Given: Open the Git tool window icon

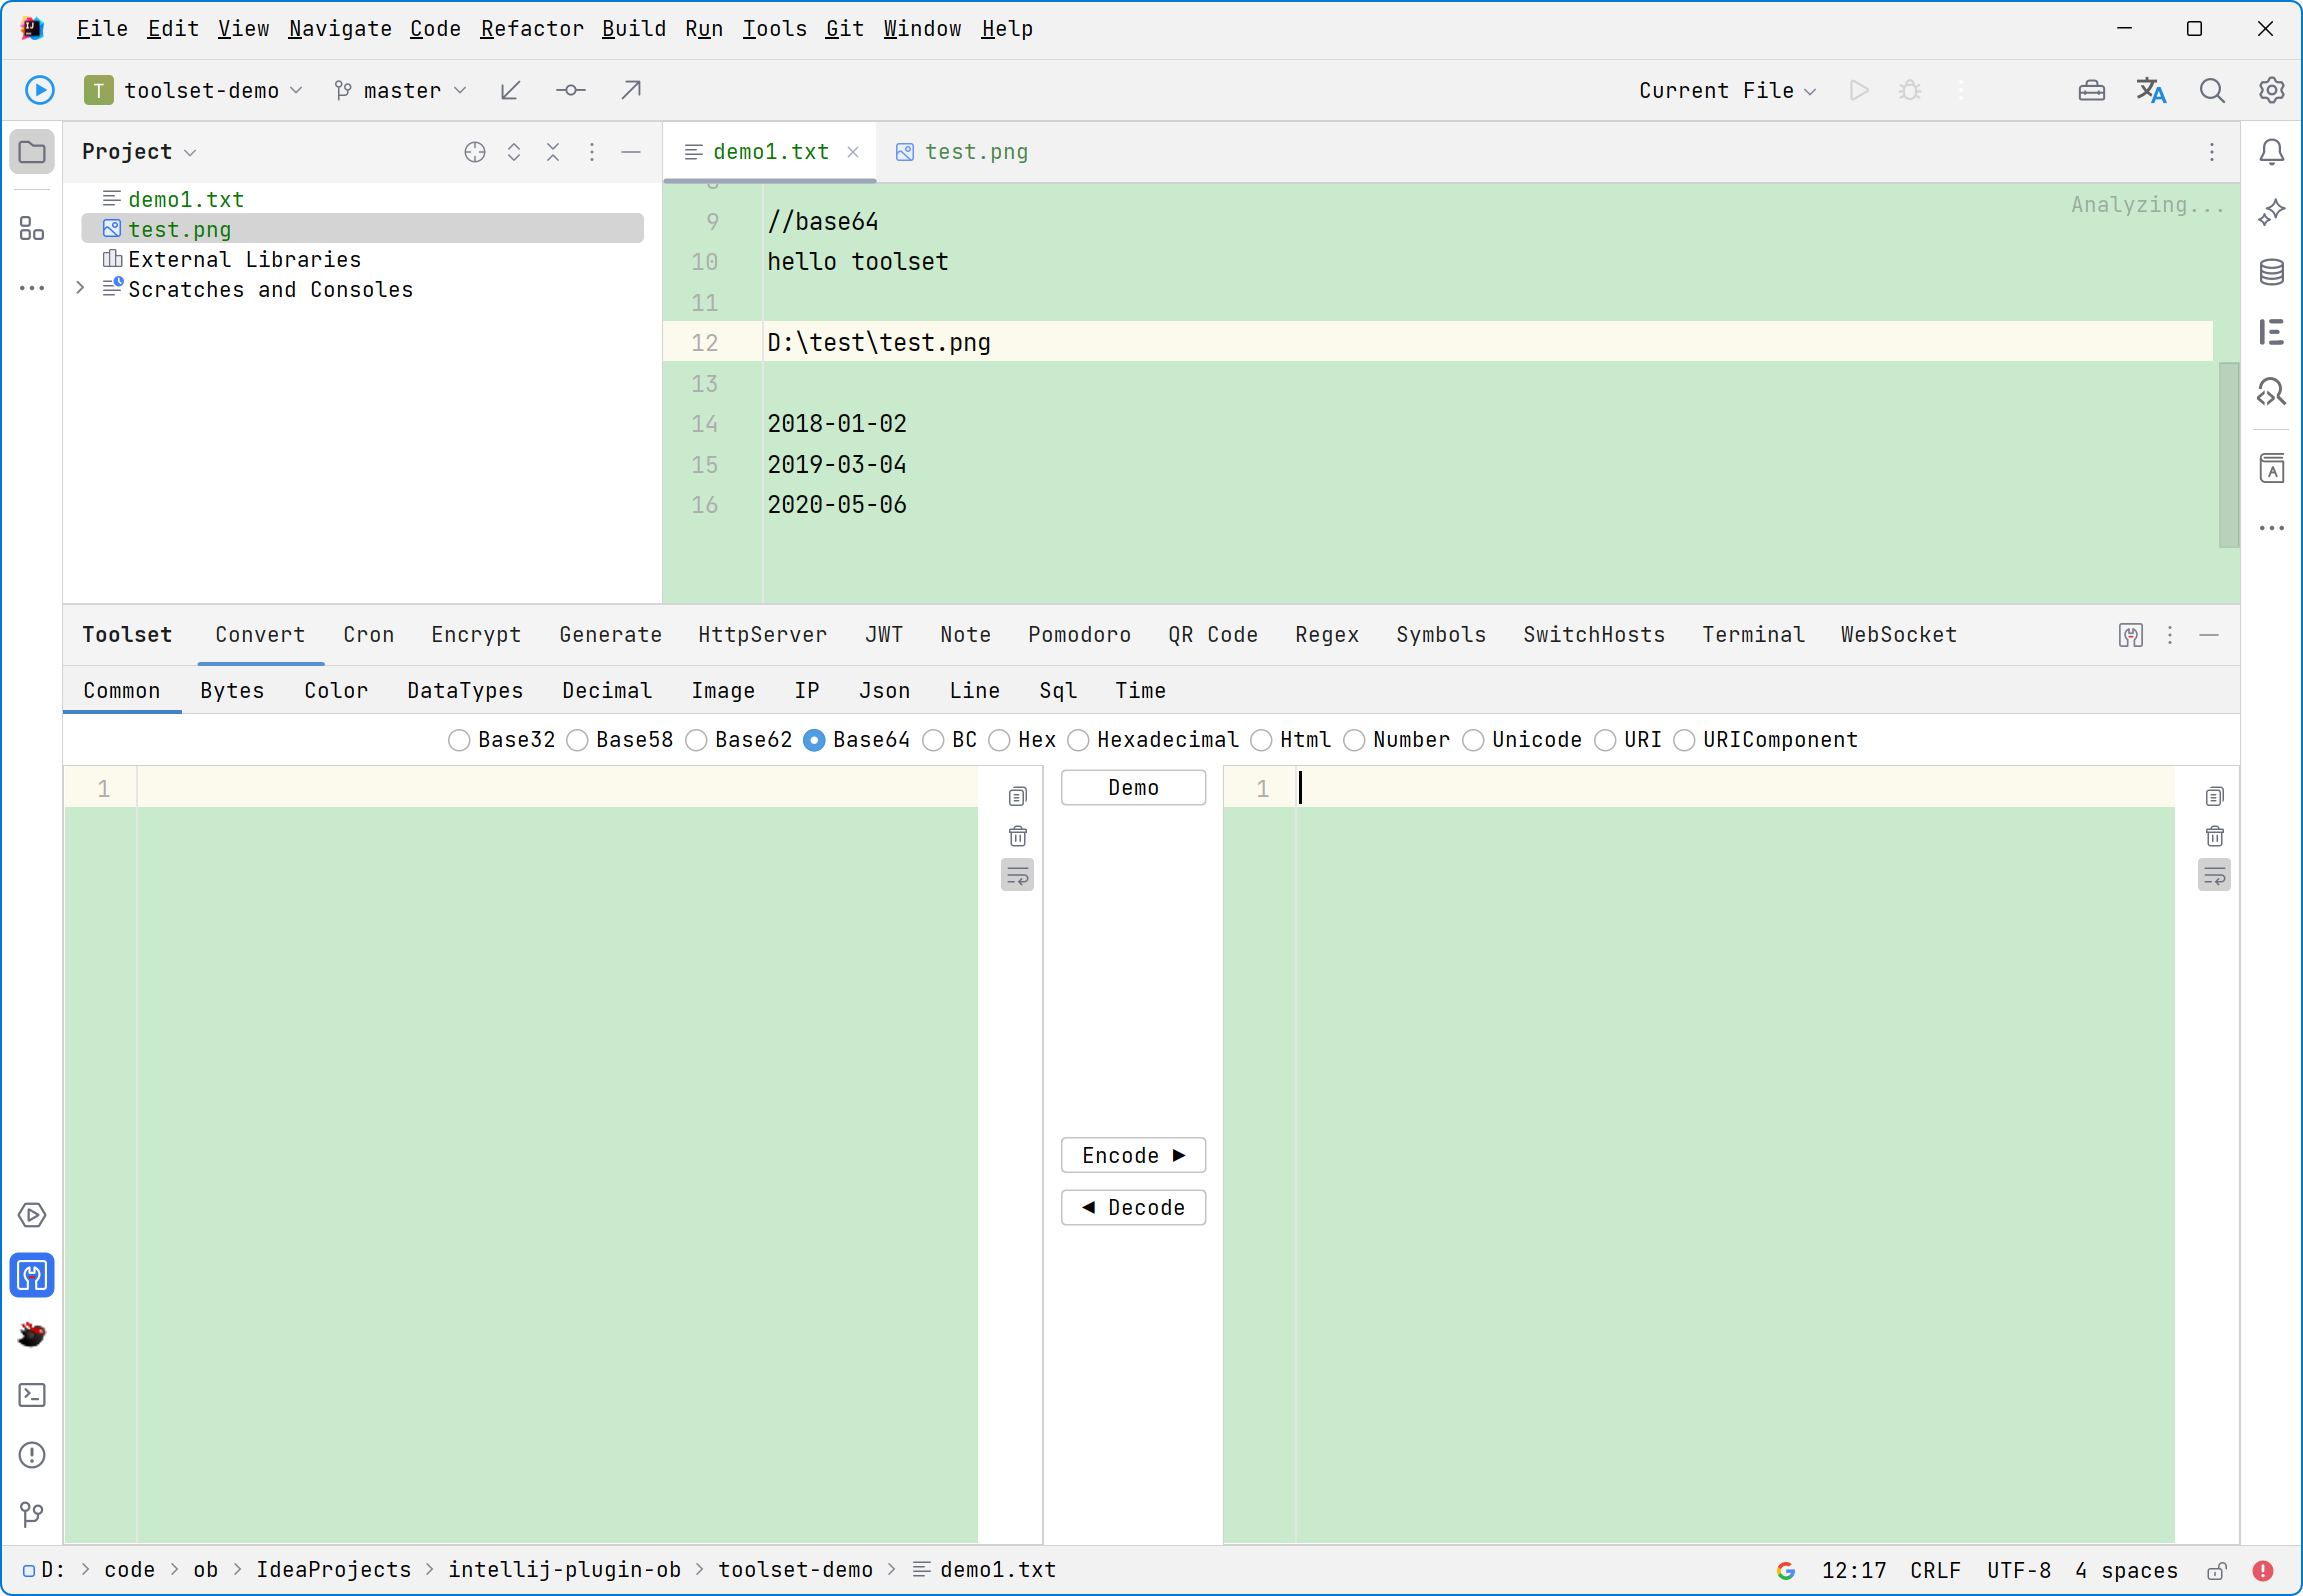Looking at the screenshot, I should click(32, 1514).
